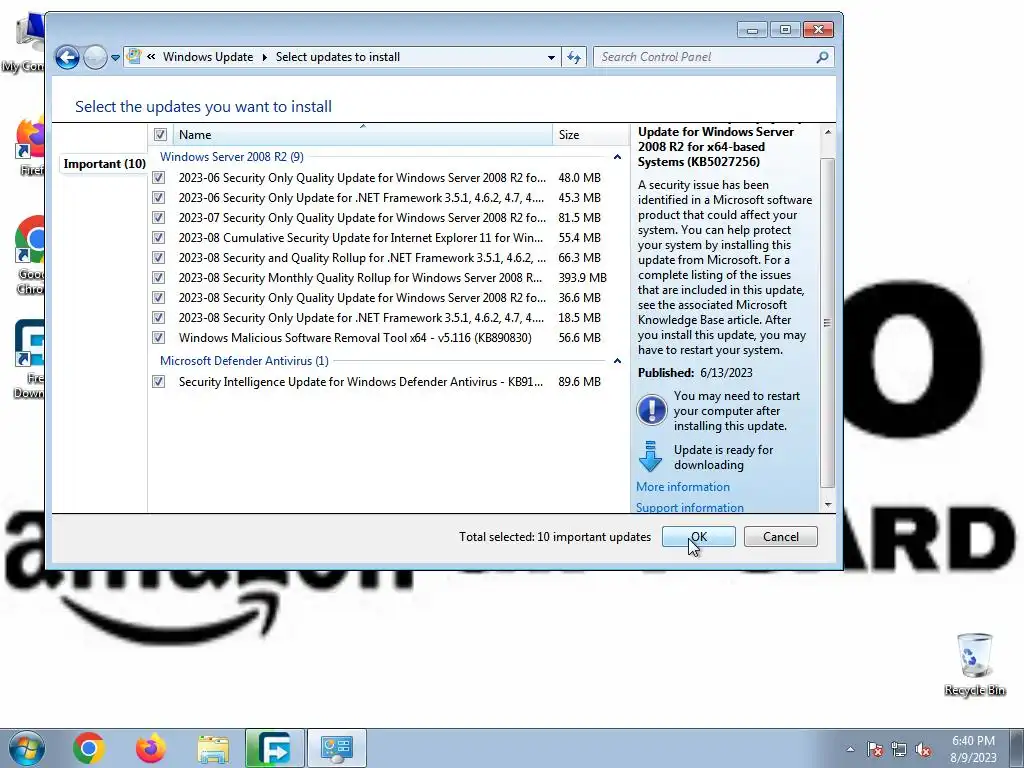Viewport: 1024px width, 768px height.
Task: Click the muted volume tray icon
Action: tap(923, 749)
